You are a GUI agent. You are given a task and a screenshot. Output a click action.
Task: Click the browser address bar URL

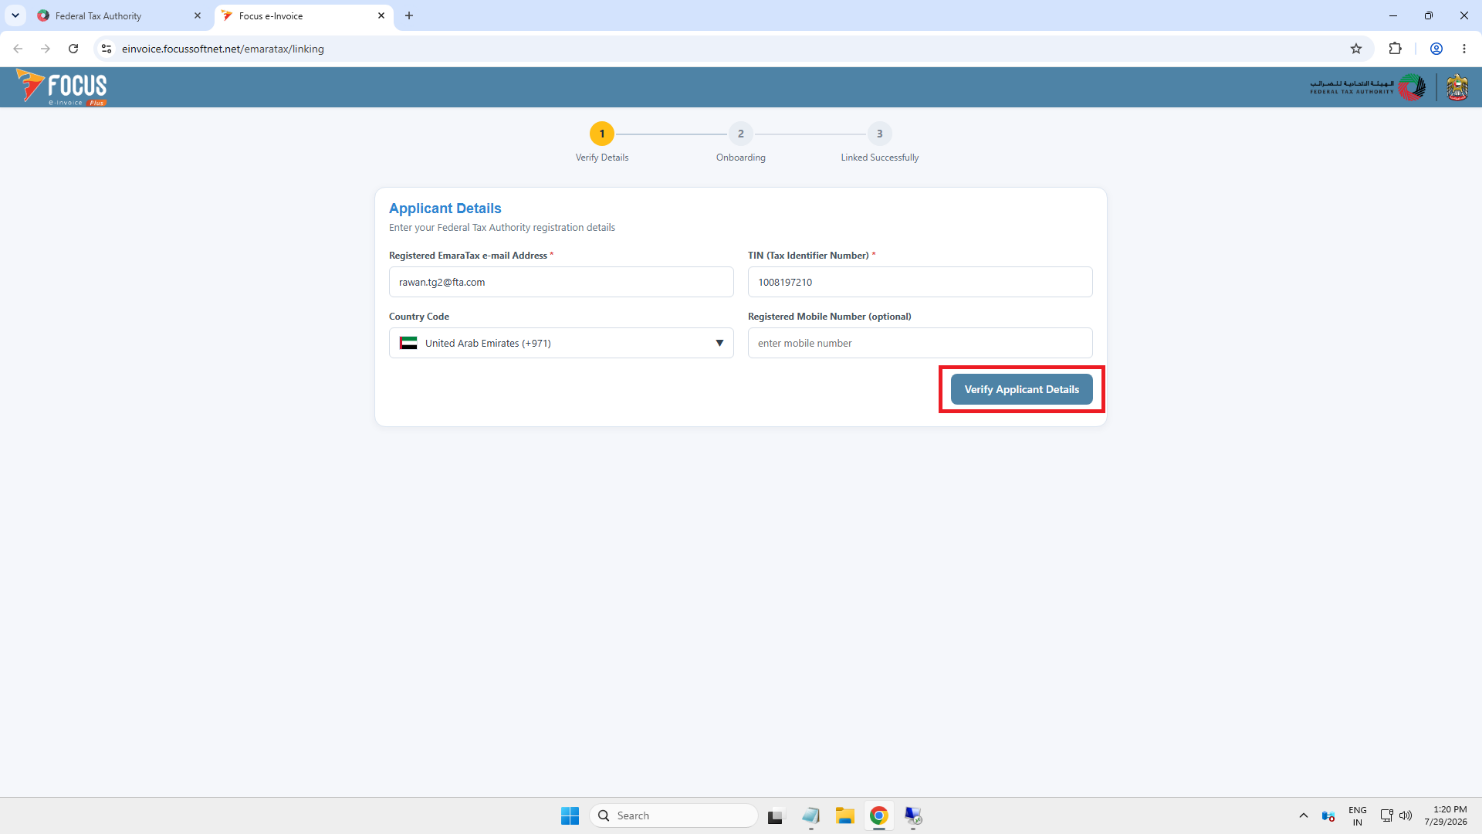click(223, 49)
